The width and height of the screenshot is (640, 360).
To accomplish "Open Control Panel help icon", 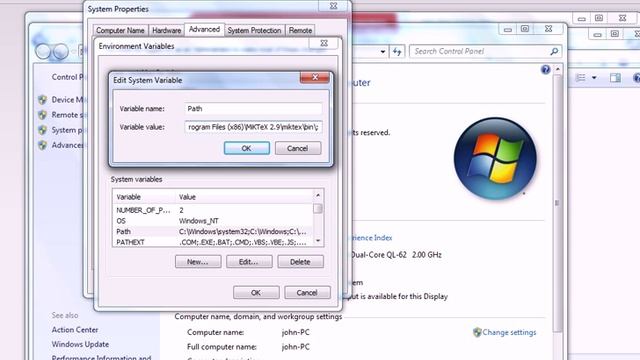I will pos(545,69).
